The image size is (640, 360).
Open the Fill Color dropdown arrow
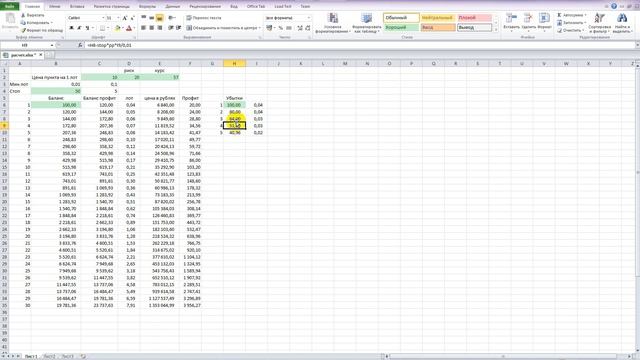click(x=123, y=28)
